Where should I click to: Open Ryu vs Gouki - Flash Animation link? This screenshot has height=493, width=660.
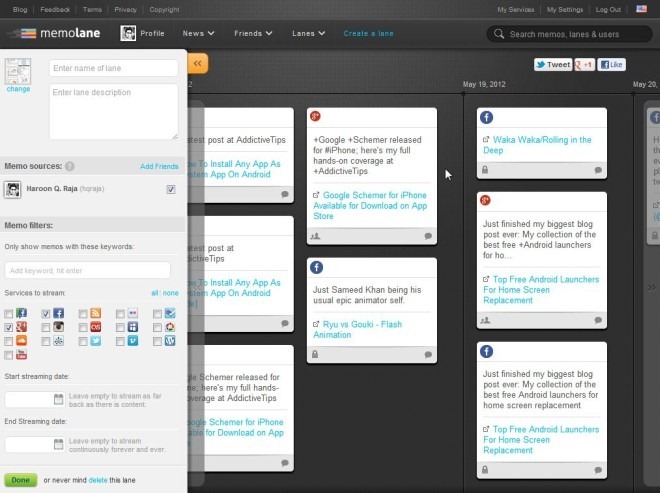tap(358, 329)
